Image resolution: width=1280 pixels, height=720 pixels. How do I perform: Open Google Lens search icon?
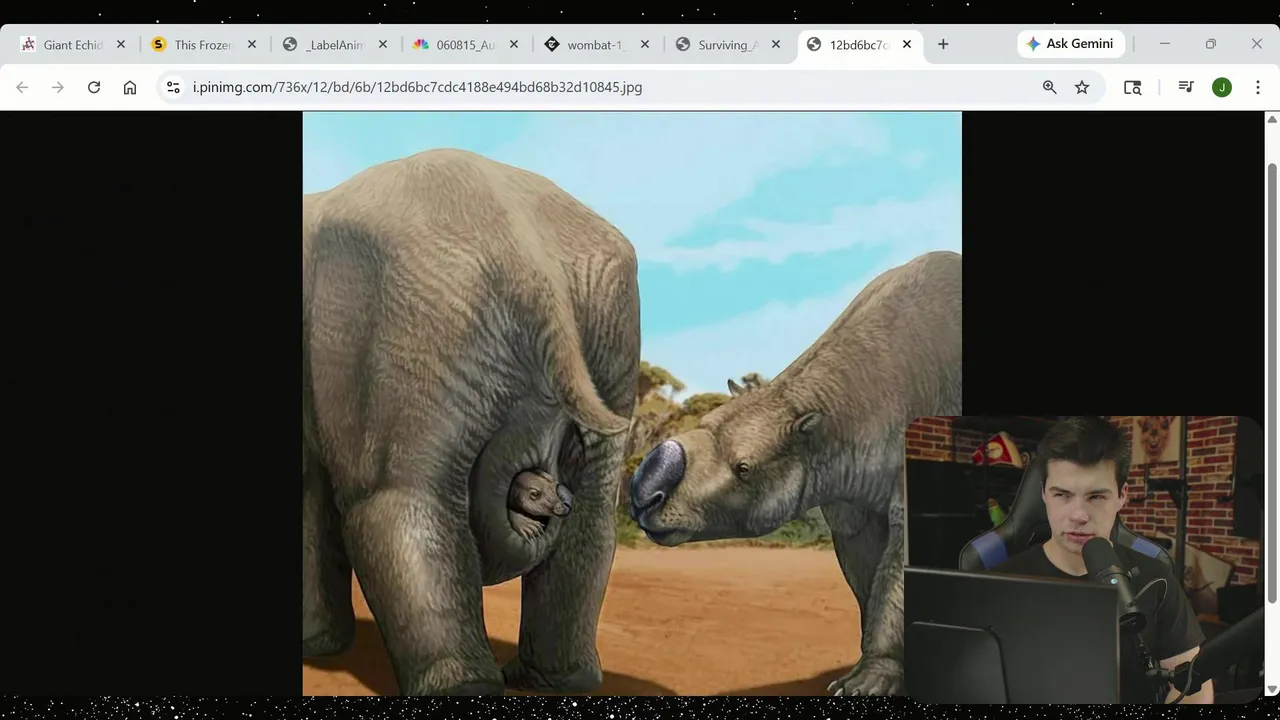pyautogui.click(x=1133, y=87)
